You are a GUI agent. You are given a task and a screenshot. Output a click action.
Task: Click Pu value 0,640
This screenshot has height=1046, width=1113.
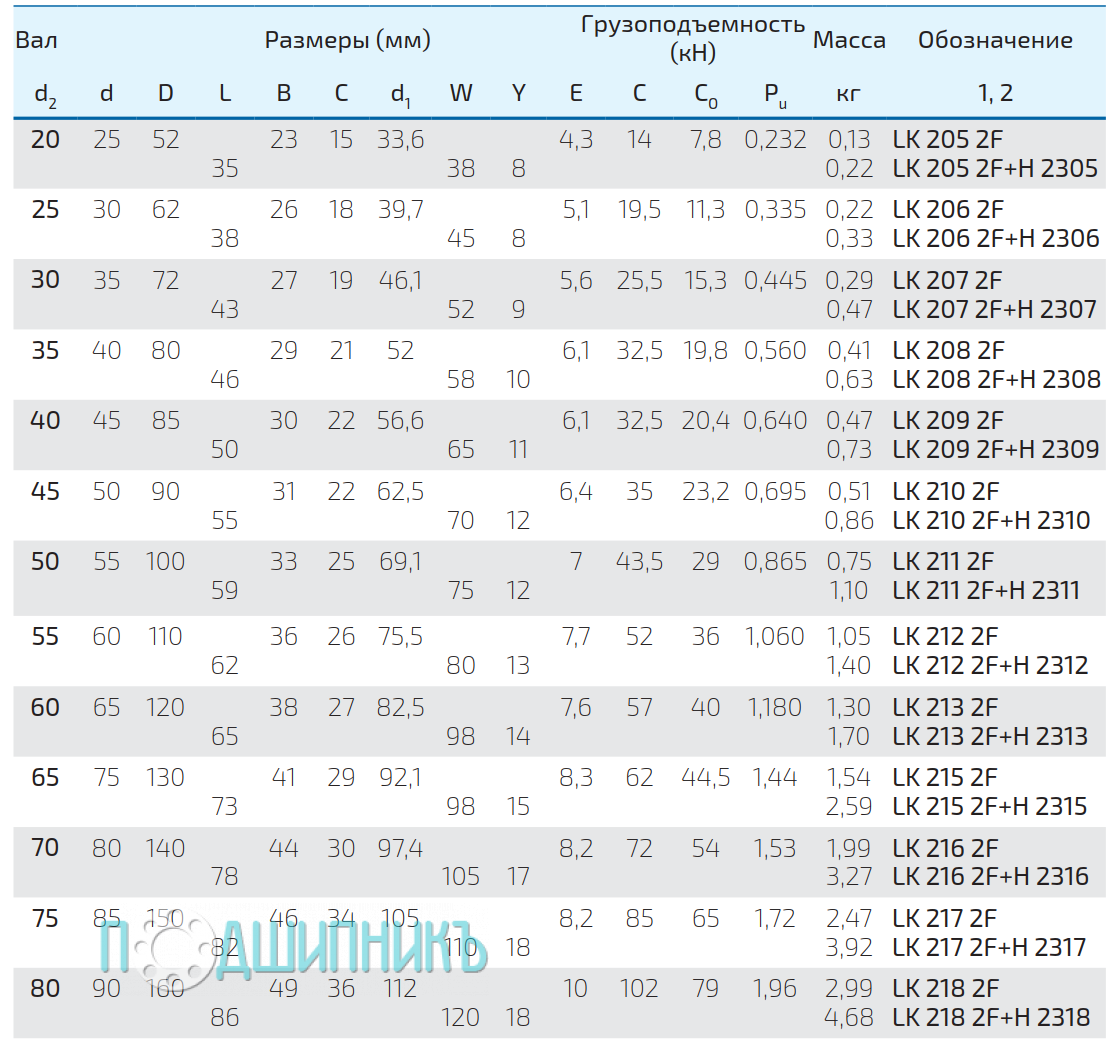775,421
